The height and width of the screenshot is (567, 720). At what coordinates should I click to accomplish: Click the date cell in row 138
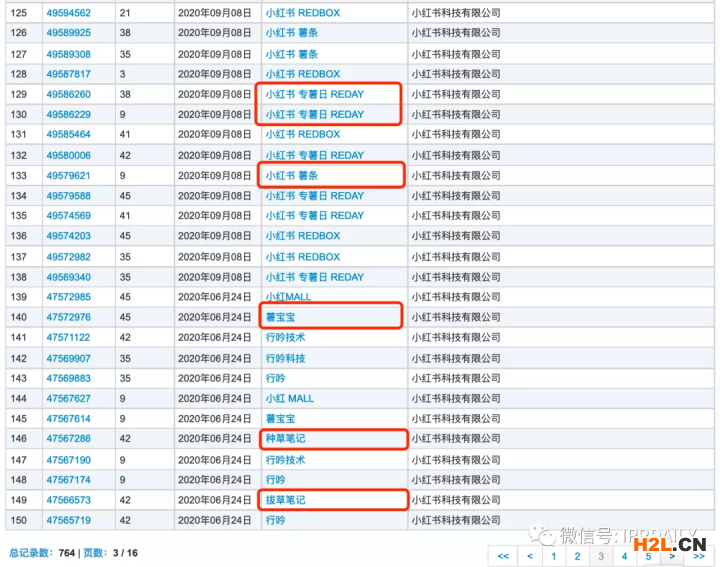[x=214, y=277]
